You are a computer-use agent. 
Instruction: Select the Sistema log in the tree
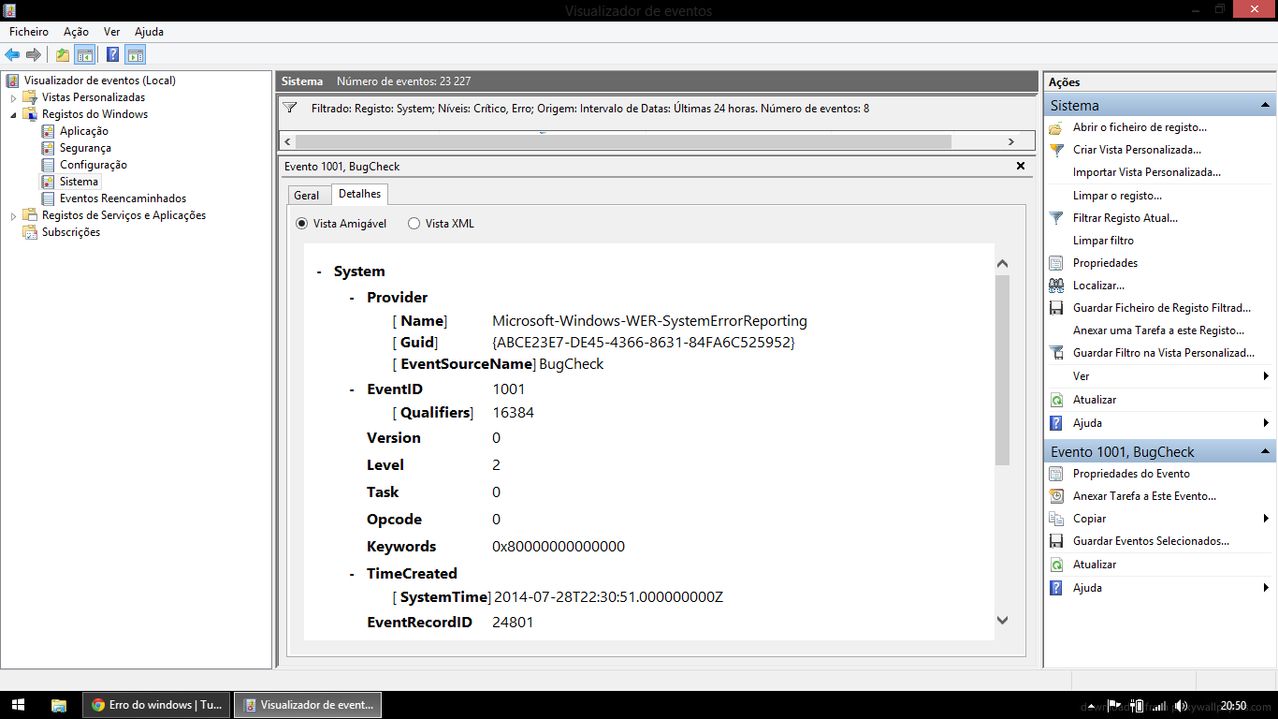coord(79,182)
